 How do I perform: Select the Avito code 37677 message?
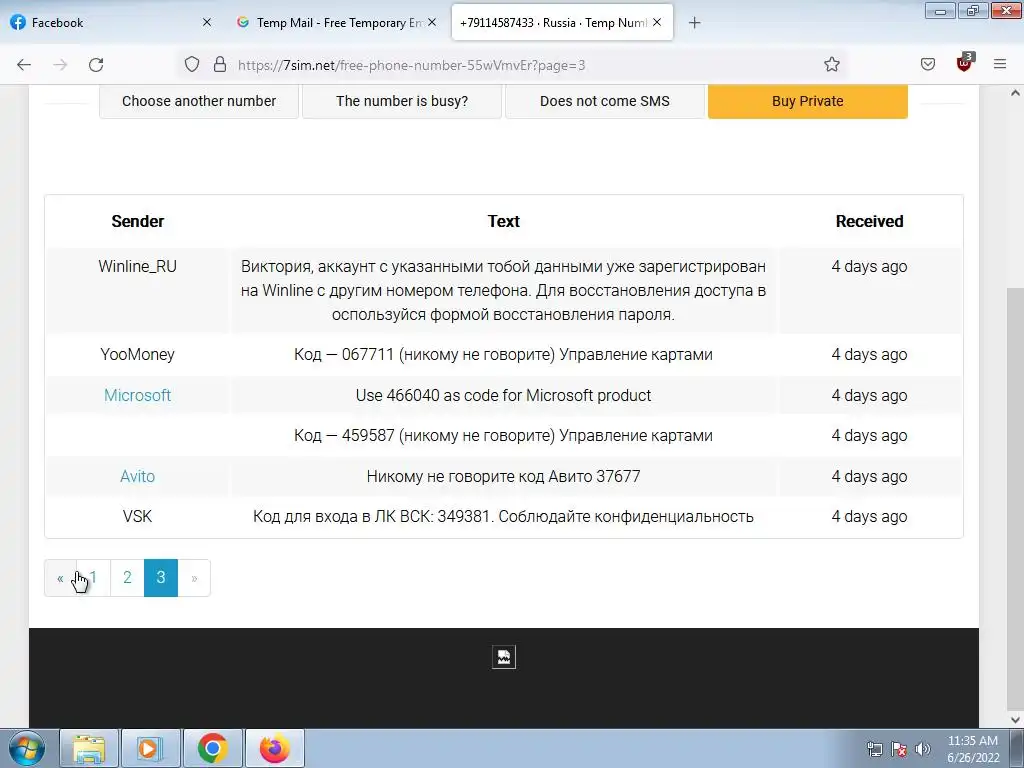coord(503,476)
